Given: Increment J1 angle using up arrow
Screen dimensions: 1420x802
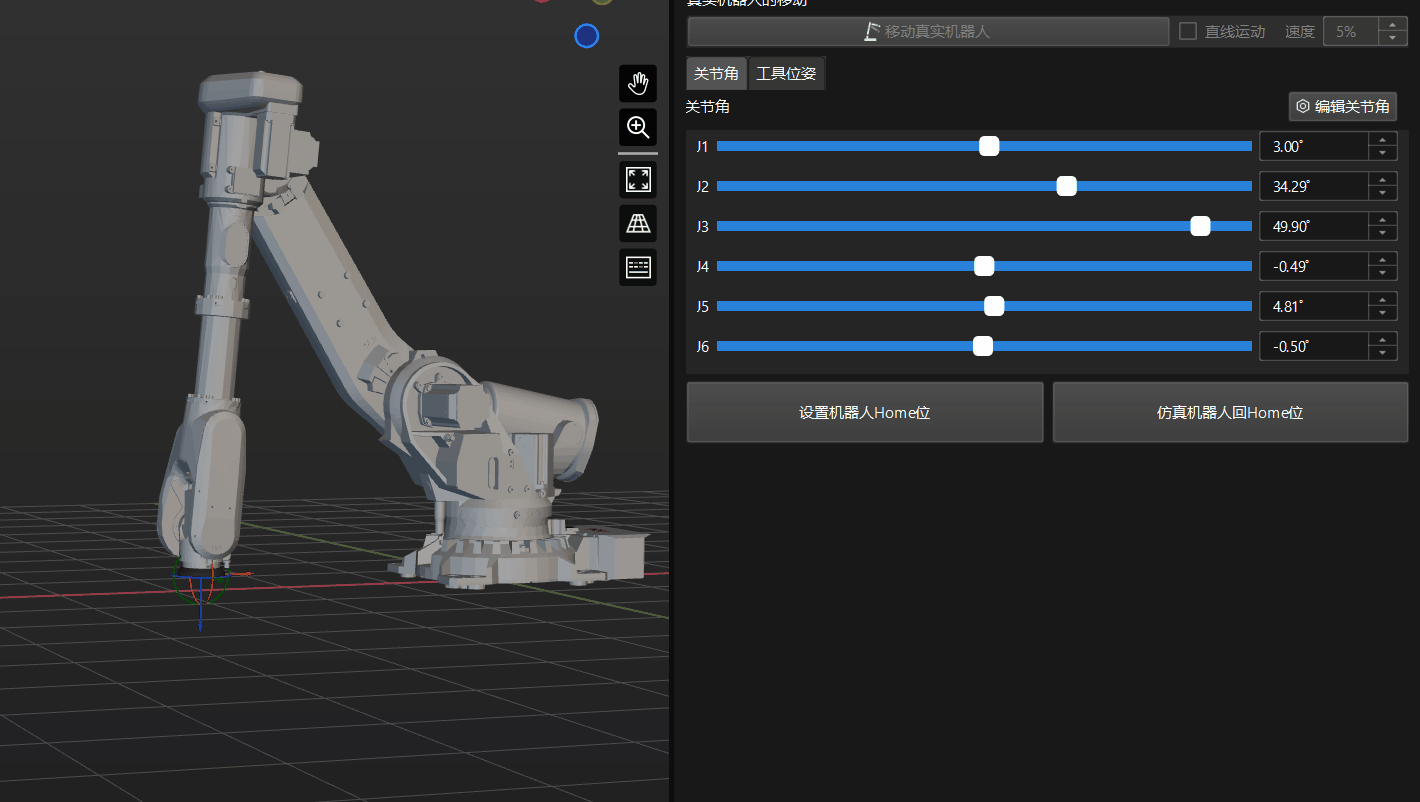Looking at the screenshot, I should click(1382, 140).
